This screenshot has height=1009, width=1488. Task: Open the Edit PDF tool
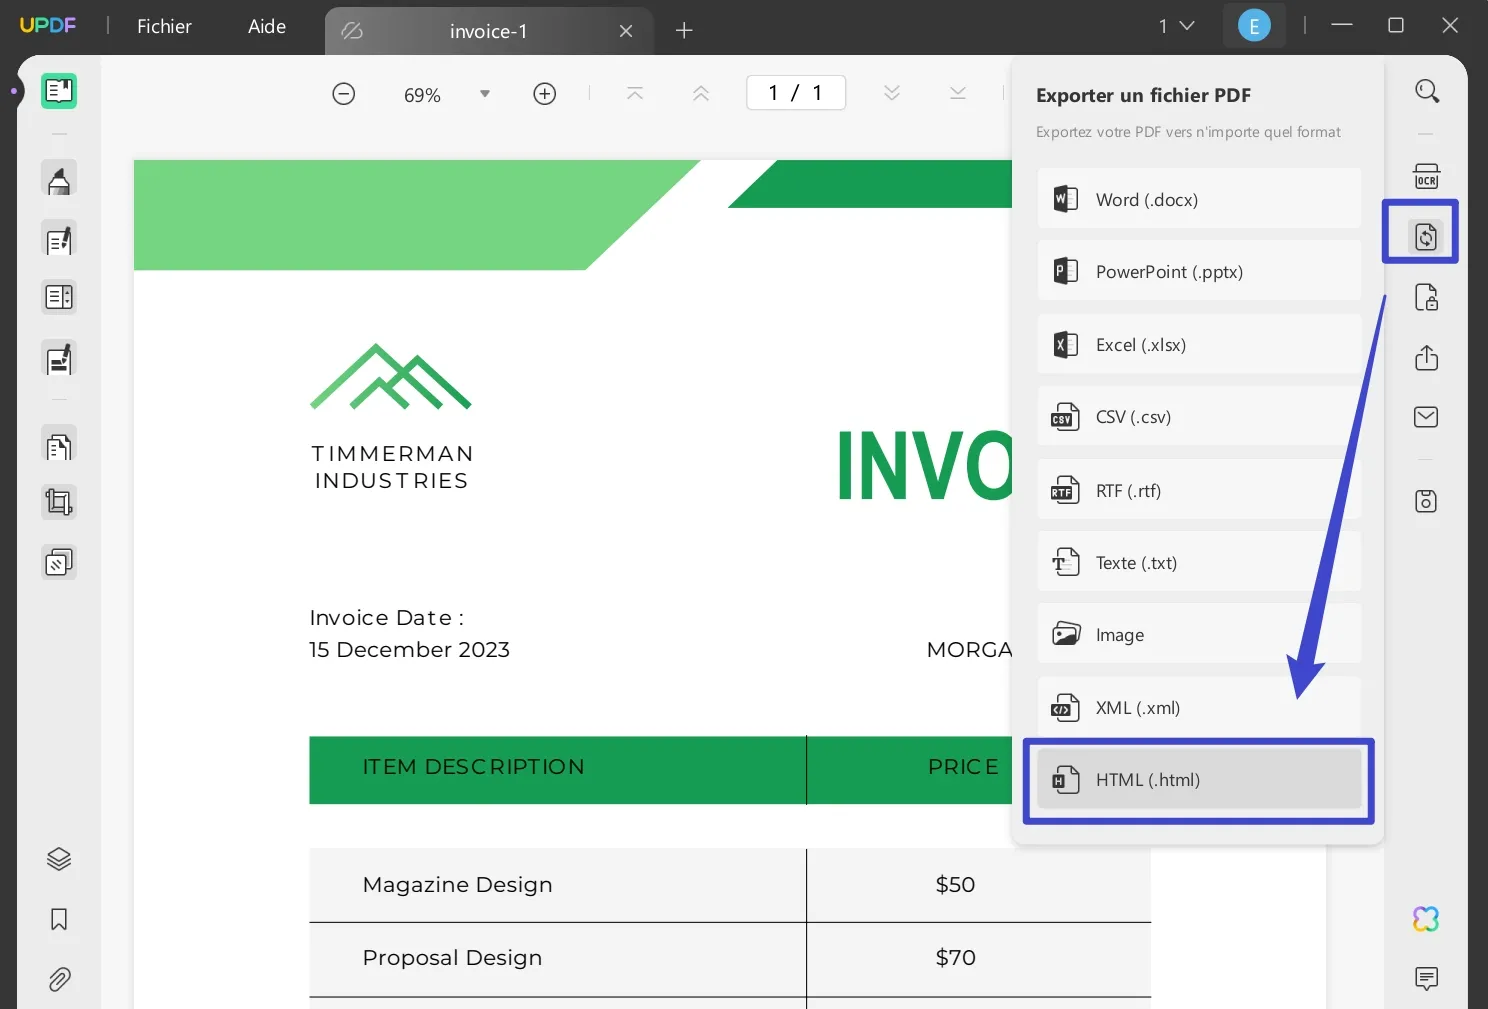pos(59,240)
